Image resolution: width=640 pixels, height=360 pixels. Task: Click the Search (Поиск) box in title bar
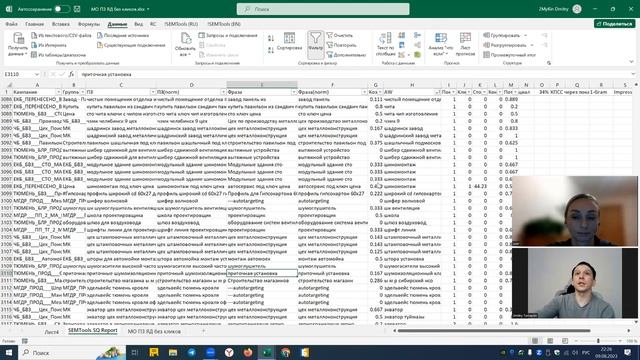pos(323,9)
